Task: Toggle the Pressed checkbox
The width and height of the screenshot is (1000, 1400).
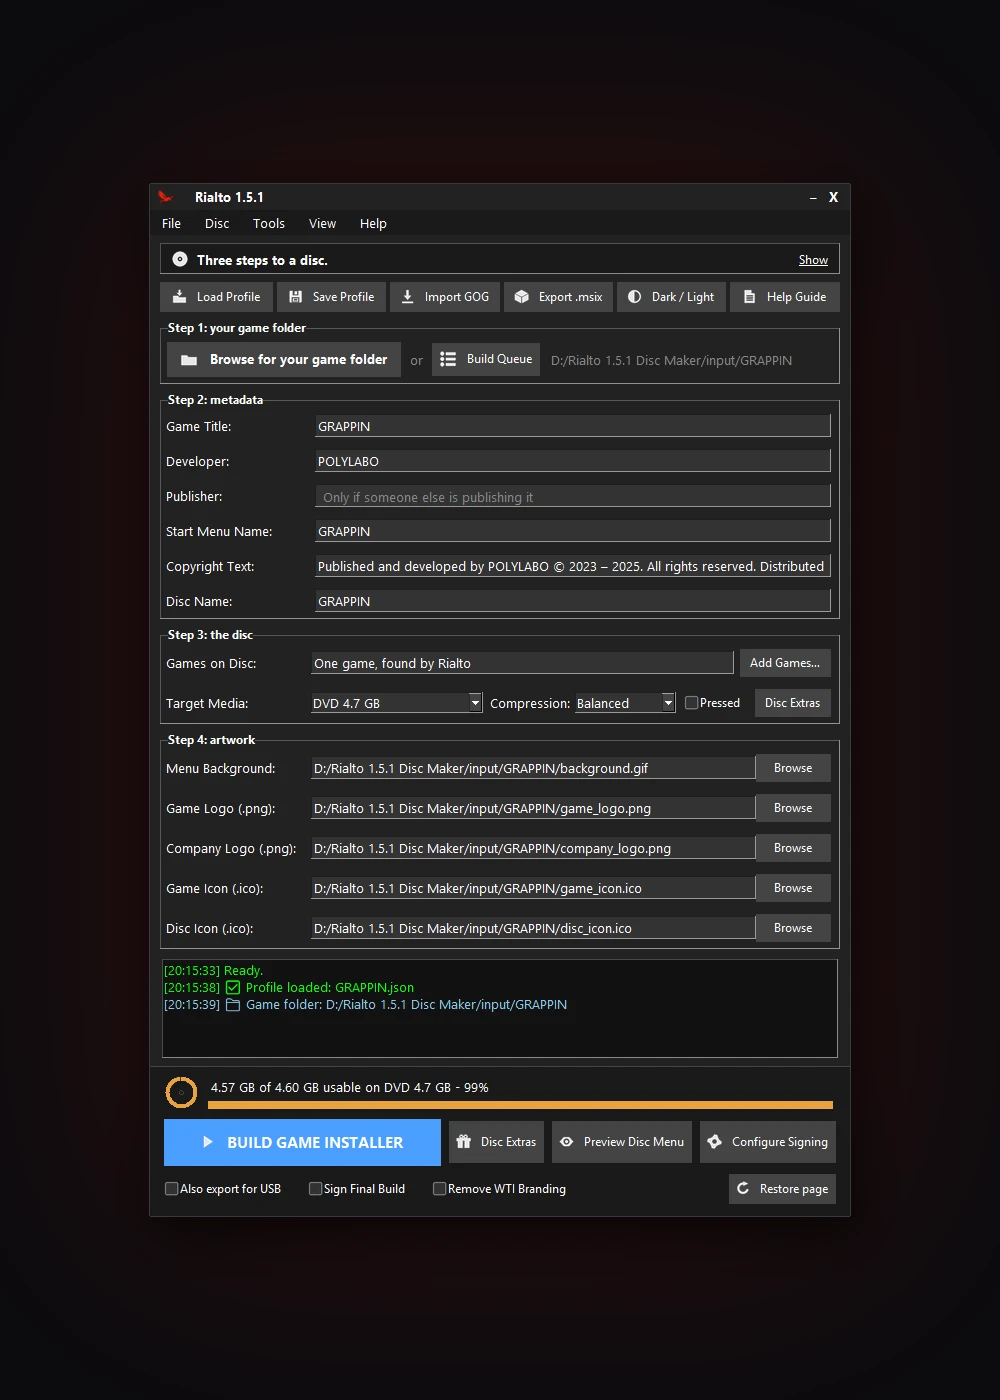Action: 691,703
